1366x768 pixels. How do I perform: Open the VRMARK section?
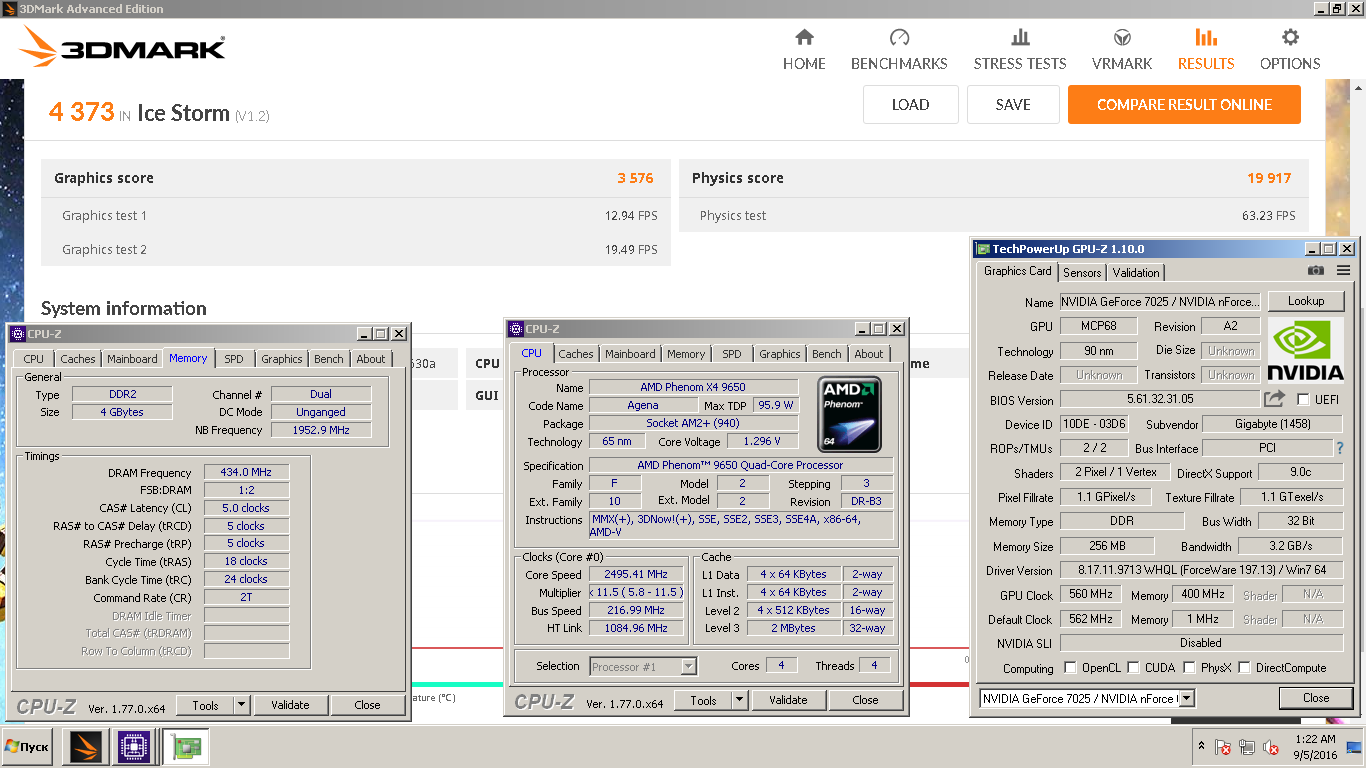1122,50
